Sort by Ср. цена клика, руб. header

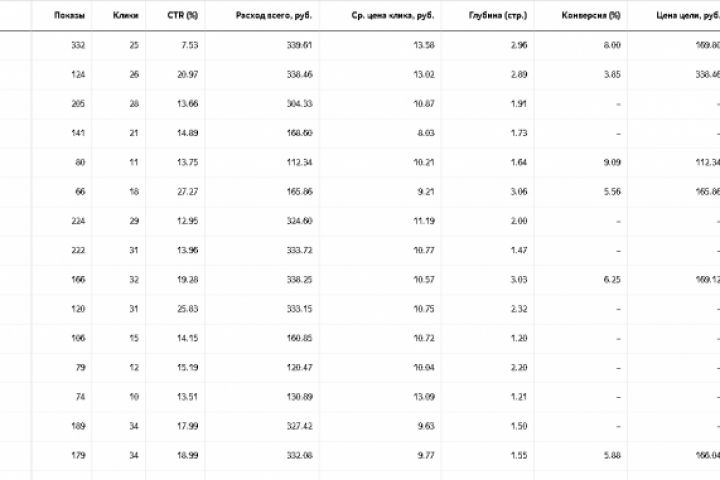[x=394, y=16]
